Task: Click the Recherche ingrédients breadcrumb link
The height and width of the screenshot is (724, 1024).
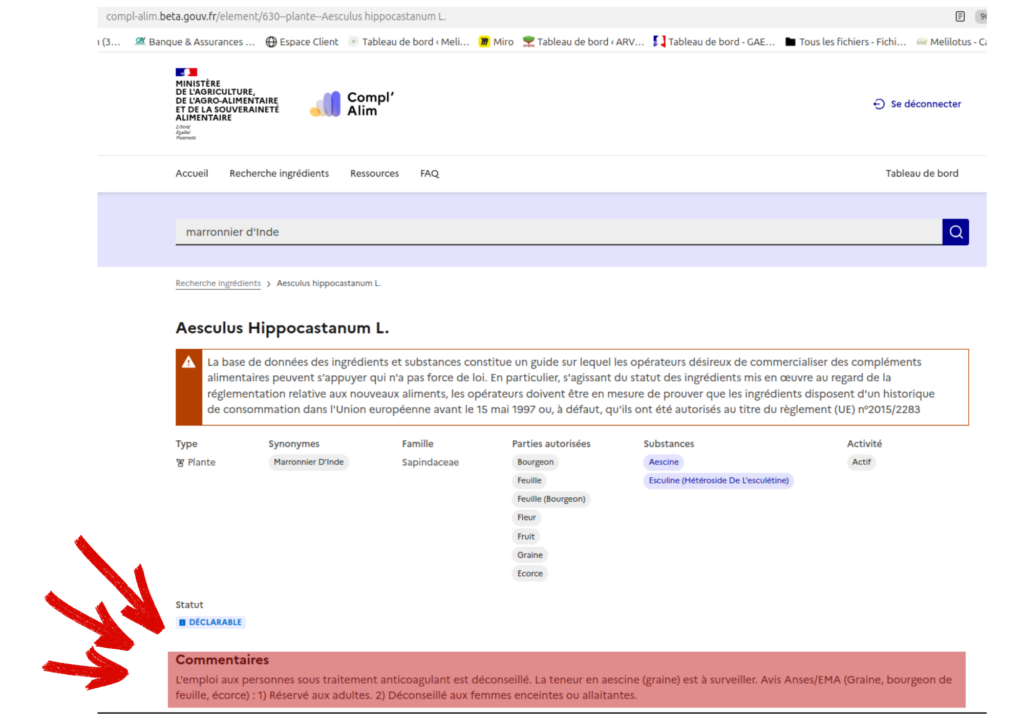Action: pos(218,284)
